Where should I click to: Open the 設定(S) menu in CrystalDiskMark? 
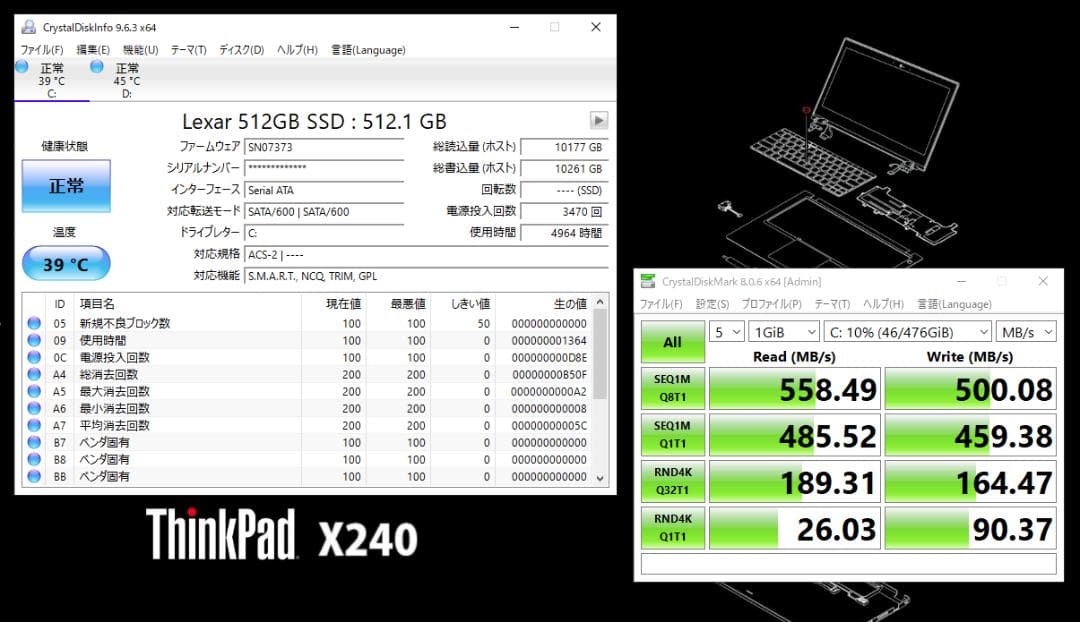(713, 304)
